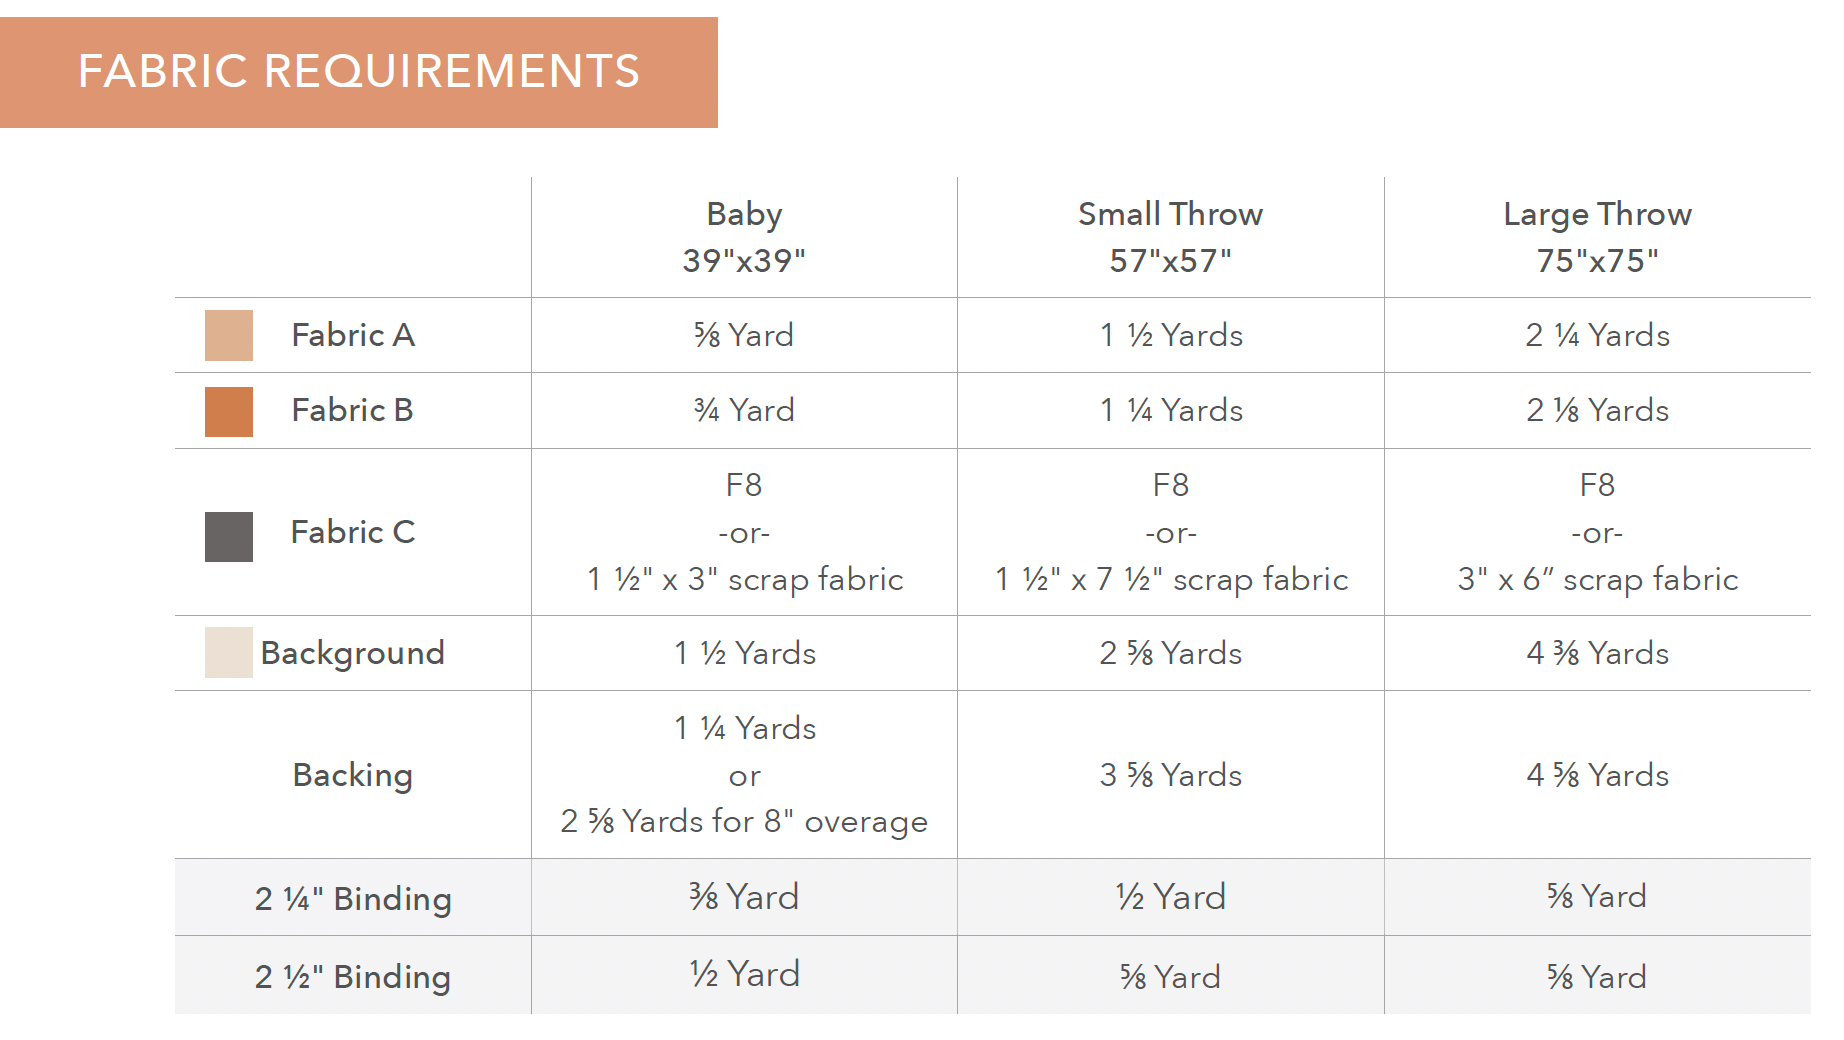Select the Fabric C dark gray swatch
Image resolution: width=1844 pixels, height=1040 pixels.
pos(228,537)
